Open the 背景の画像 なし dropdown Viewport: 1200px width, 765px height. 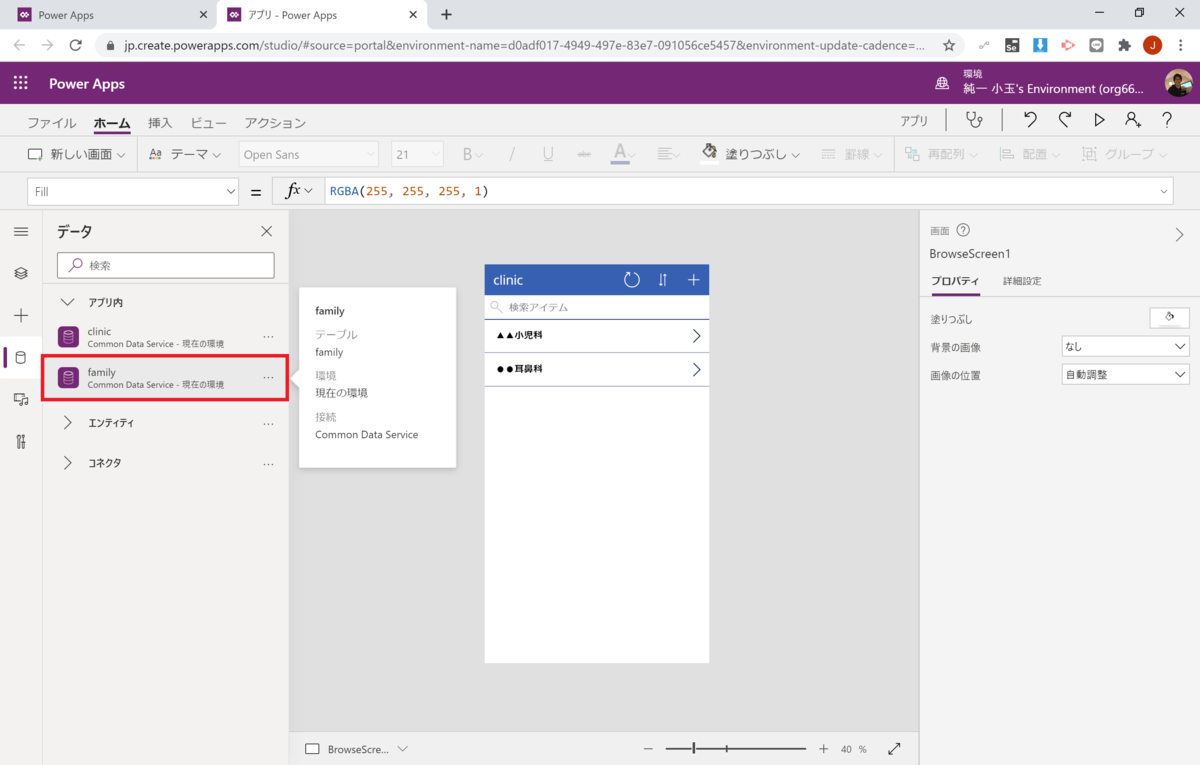coord(1125,346)
